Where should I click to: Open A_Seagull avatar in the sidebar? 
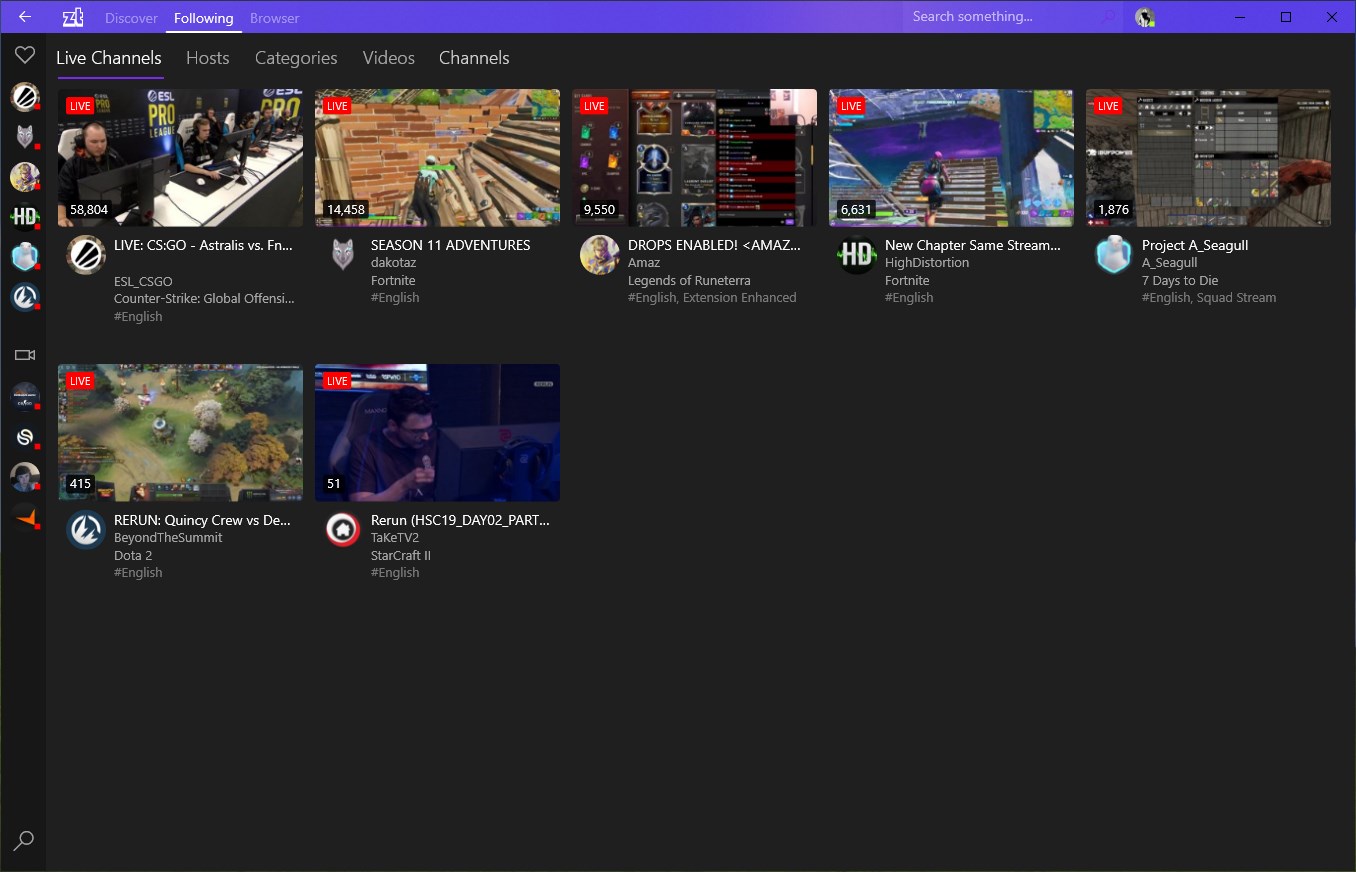(25, 257)
